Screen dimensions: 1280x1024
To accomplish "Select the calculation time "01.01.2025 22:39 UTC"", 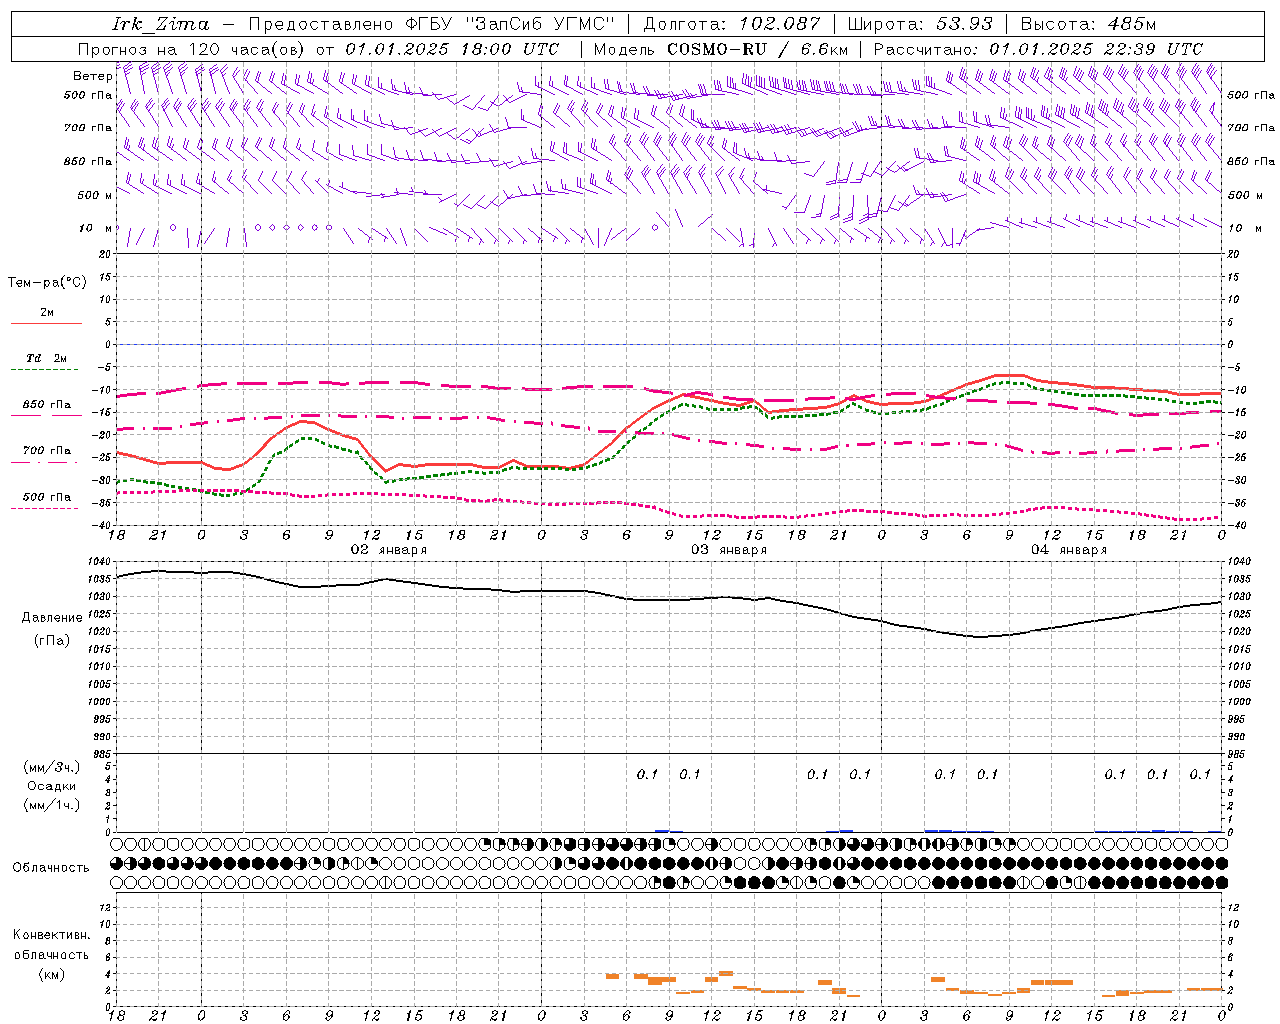I will [1096, 49].
